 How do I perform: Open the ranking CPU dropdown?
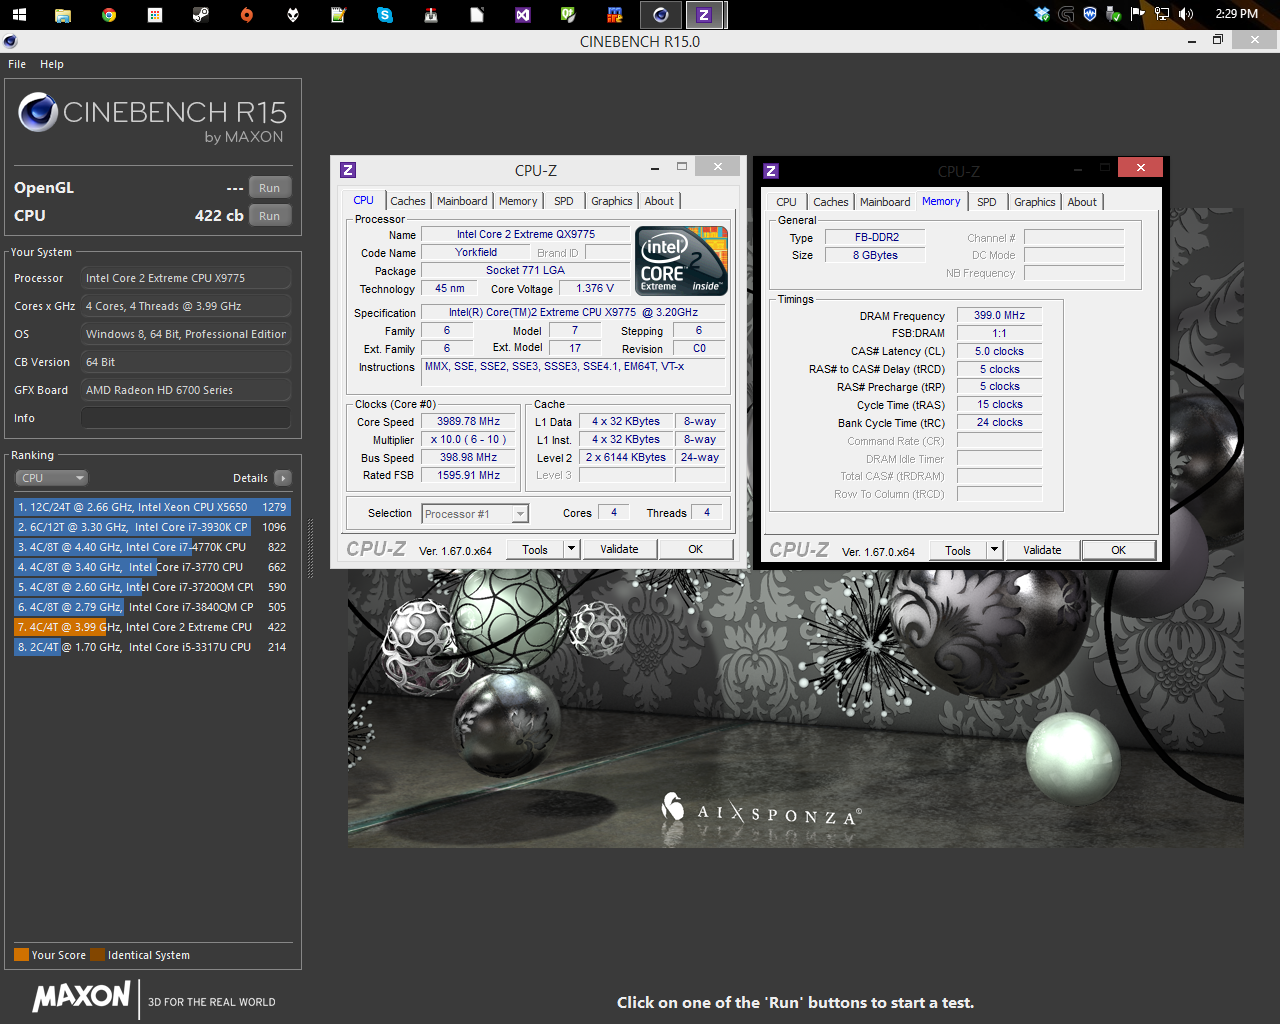pos(52,478)
